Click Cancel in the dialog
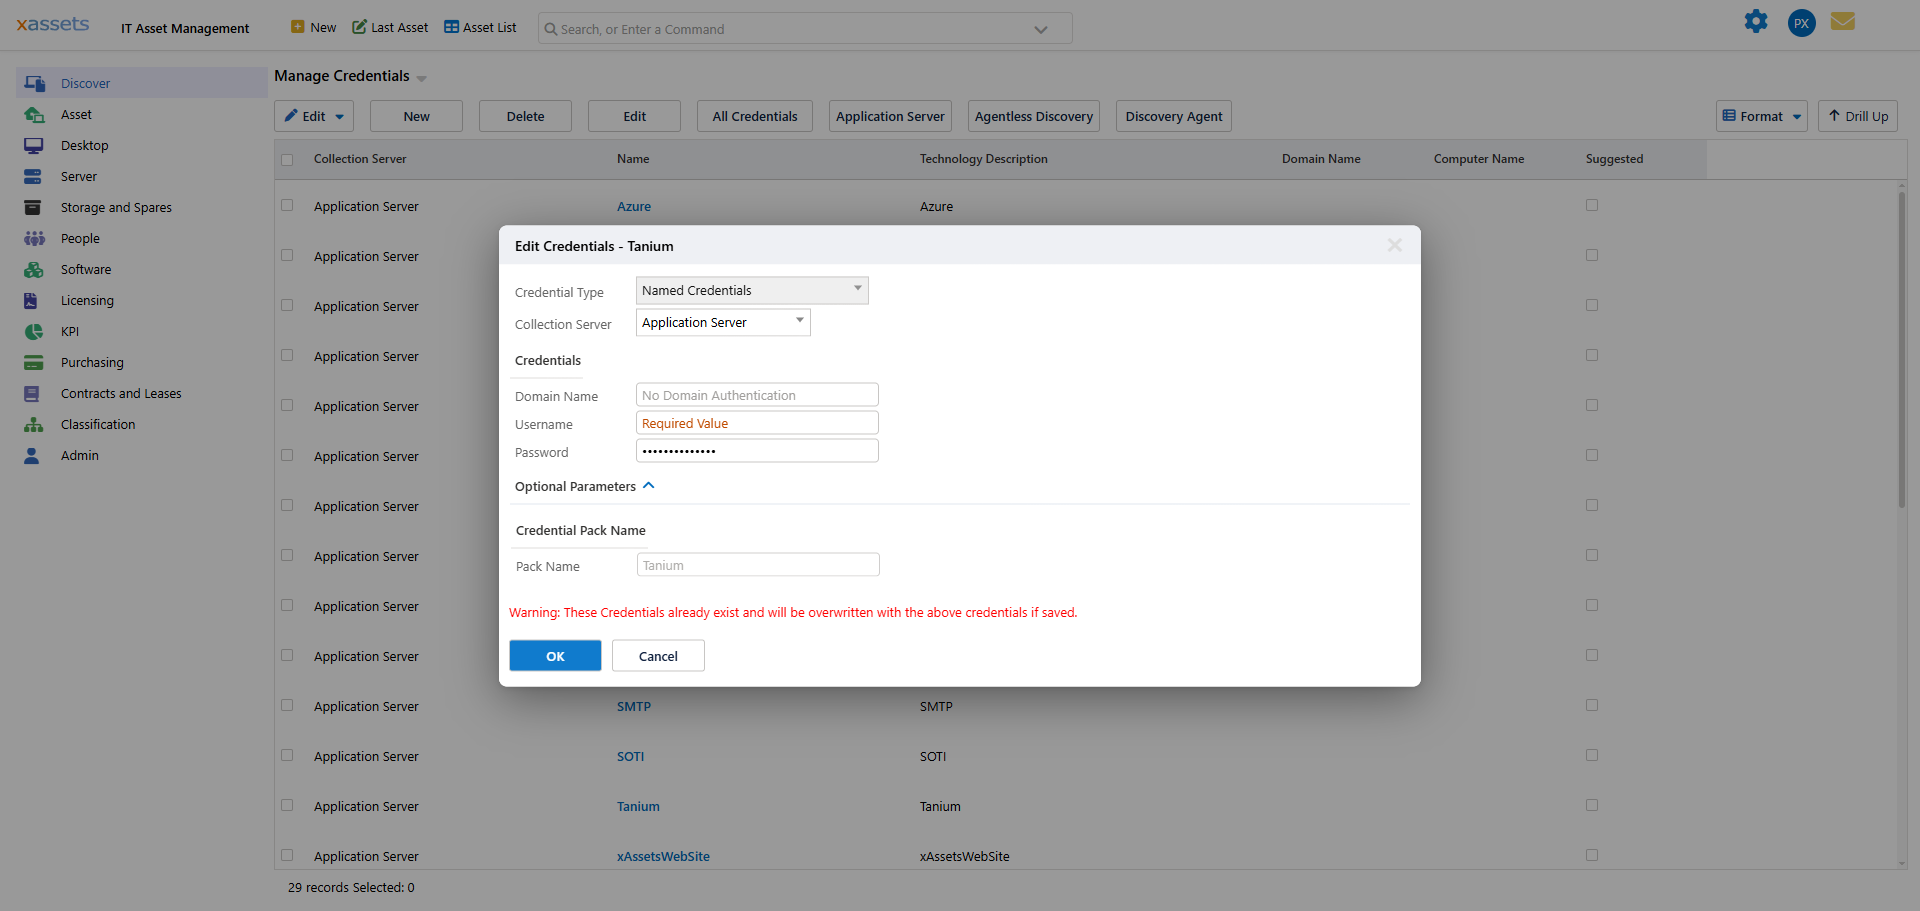The width and height of the screenshot is (1920, 911). tap(658, 656)
